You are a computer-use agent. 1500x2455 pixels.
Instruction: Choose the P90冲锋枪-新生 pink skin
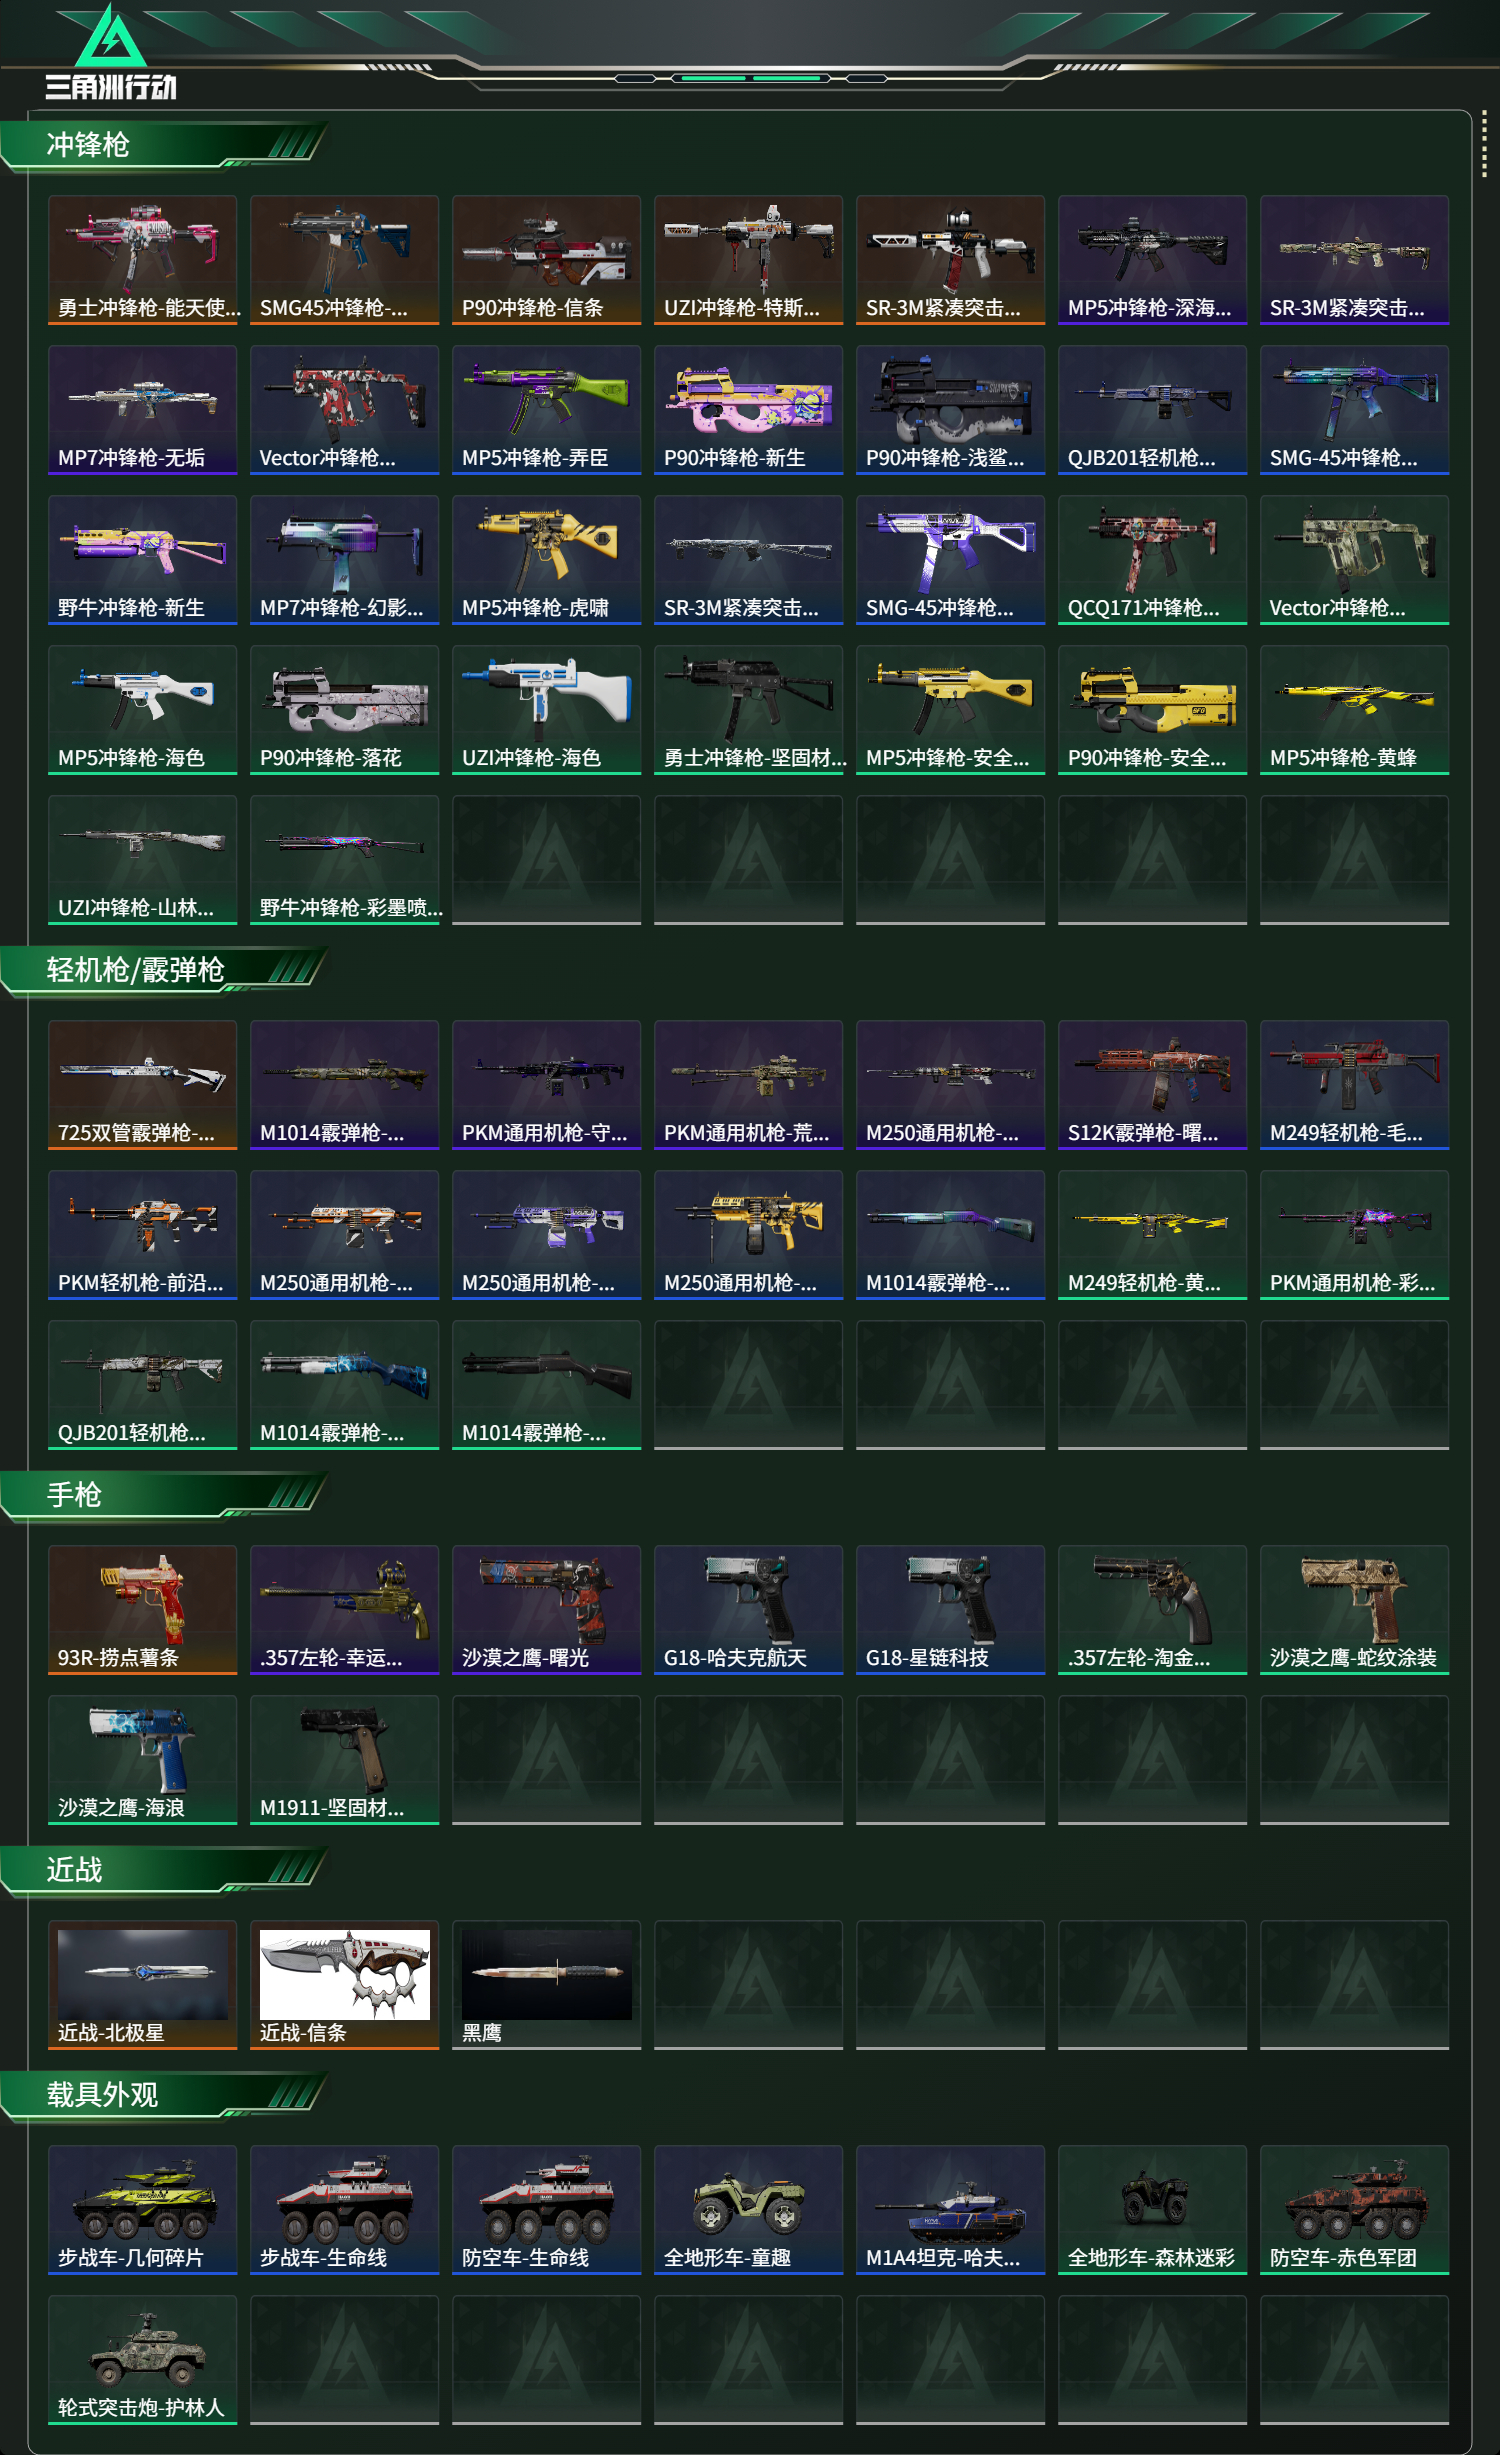(748, 410)
